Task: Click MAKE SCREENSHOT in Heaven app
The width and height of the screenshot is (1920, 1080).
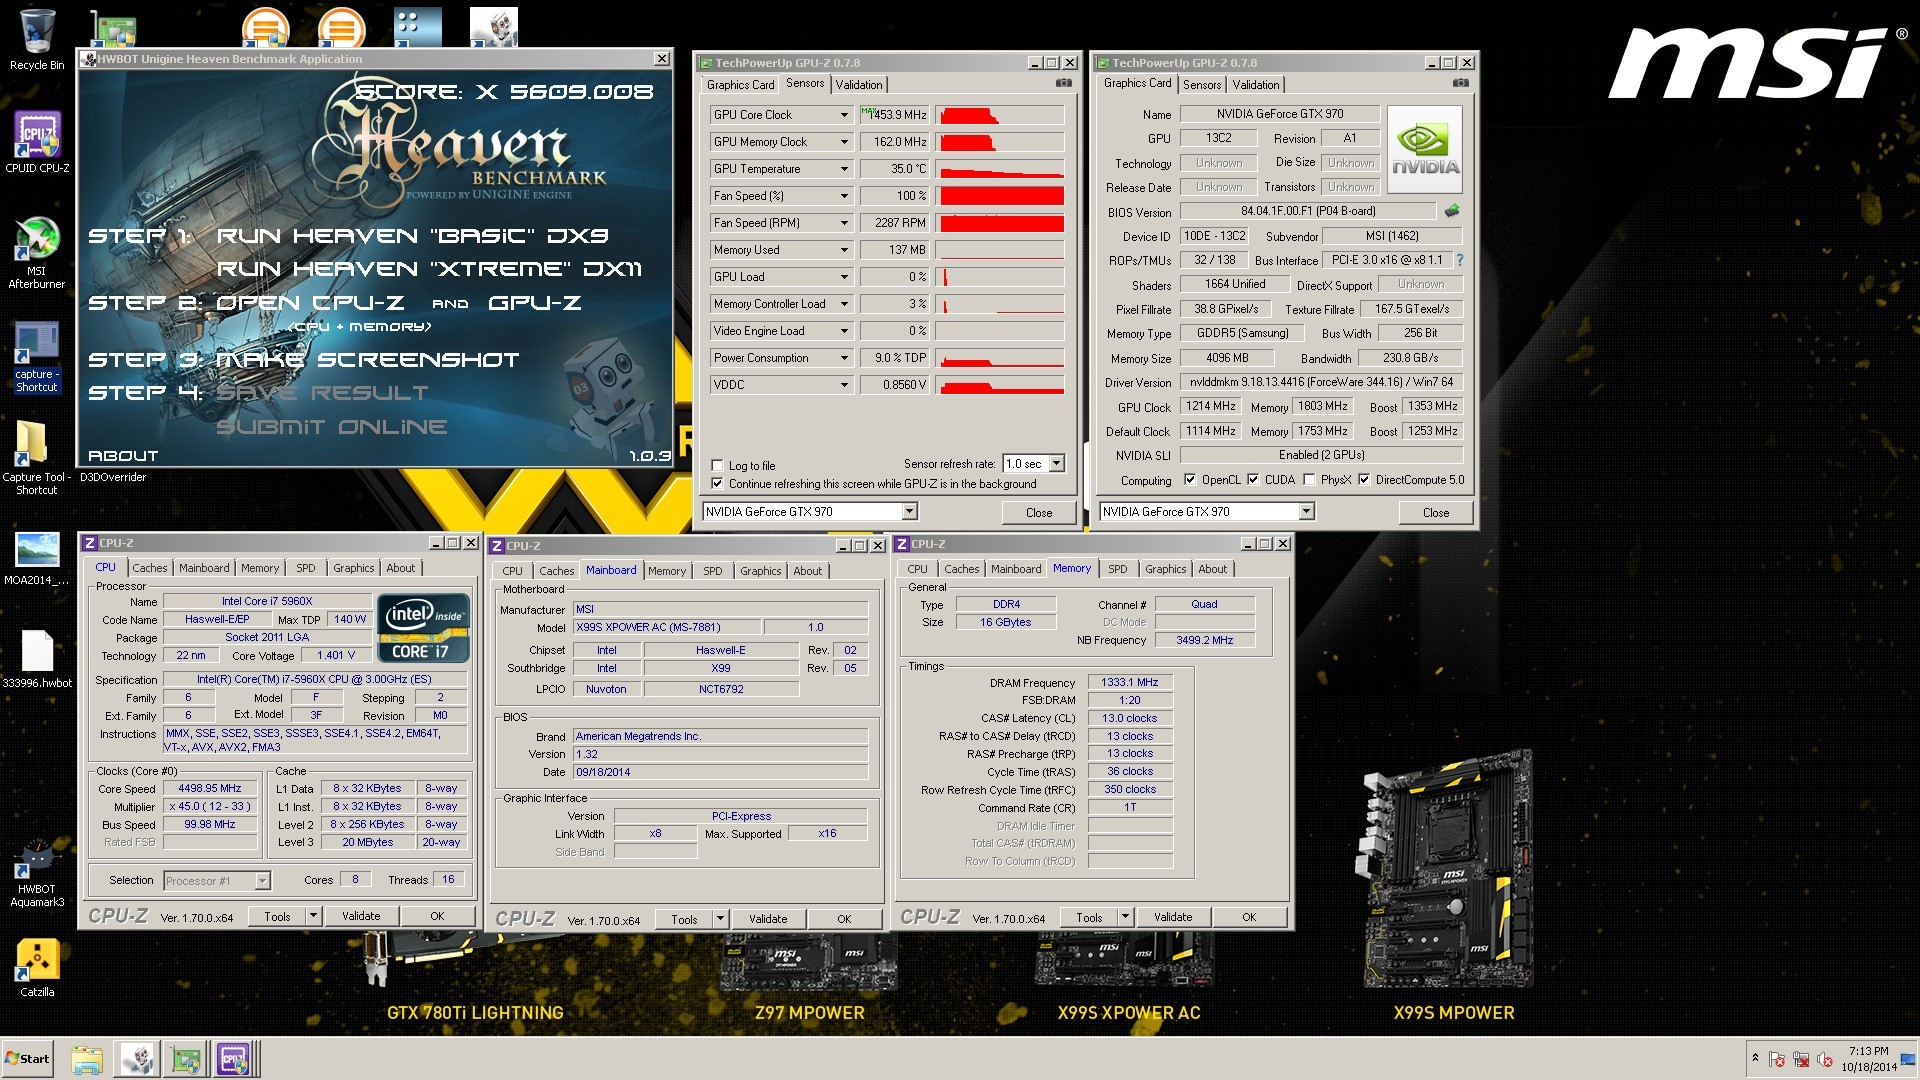Action: (x=368, y=360)
